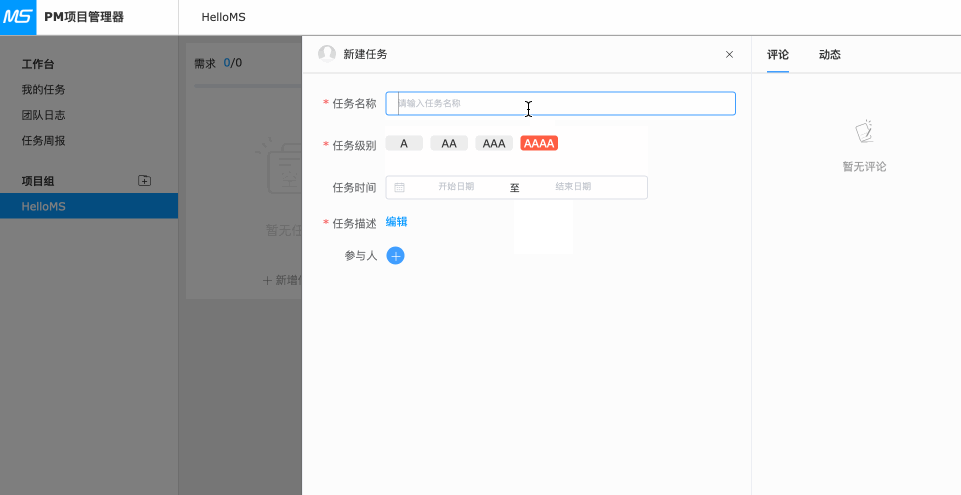The height and width of the screenshot is (495, 961).
Task: Click the 工作台 section heading
Action: [x=38, y=64]
